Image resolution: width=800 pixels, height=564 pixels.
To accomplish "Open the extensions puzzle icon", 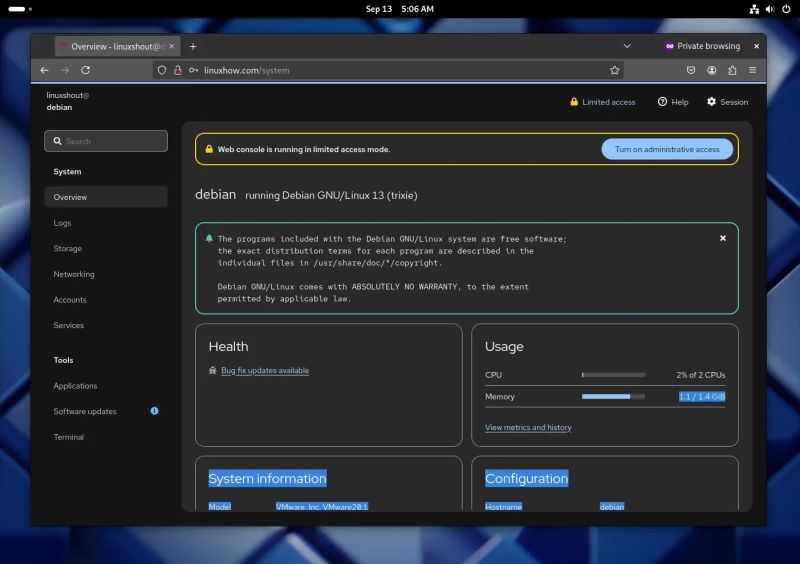I will coord(732,70).
